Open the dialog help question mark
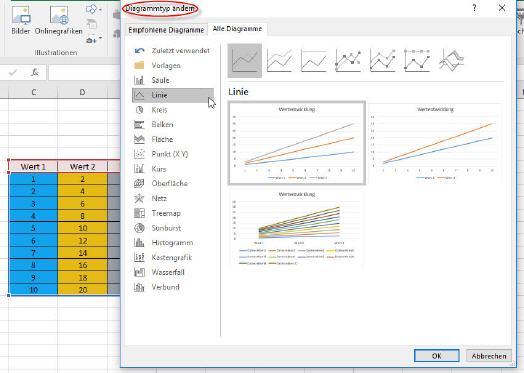Image resolution: width=524 pixels, height=373 pixels. click(x=475, y=8)
